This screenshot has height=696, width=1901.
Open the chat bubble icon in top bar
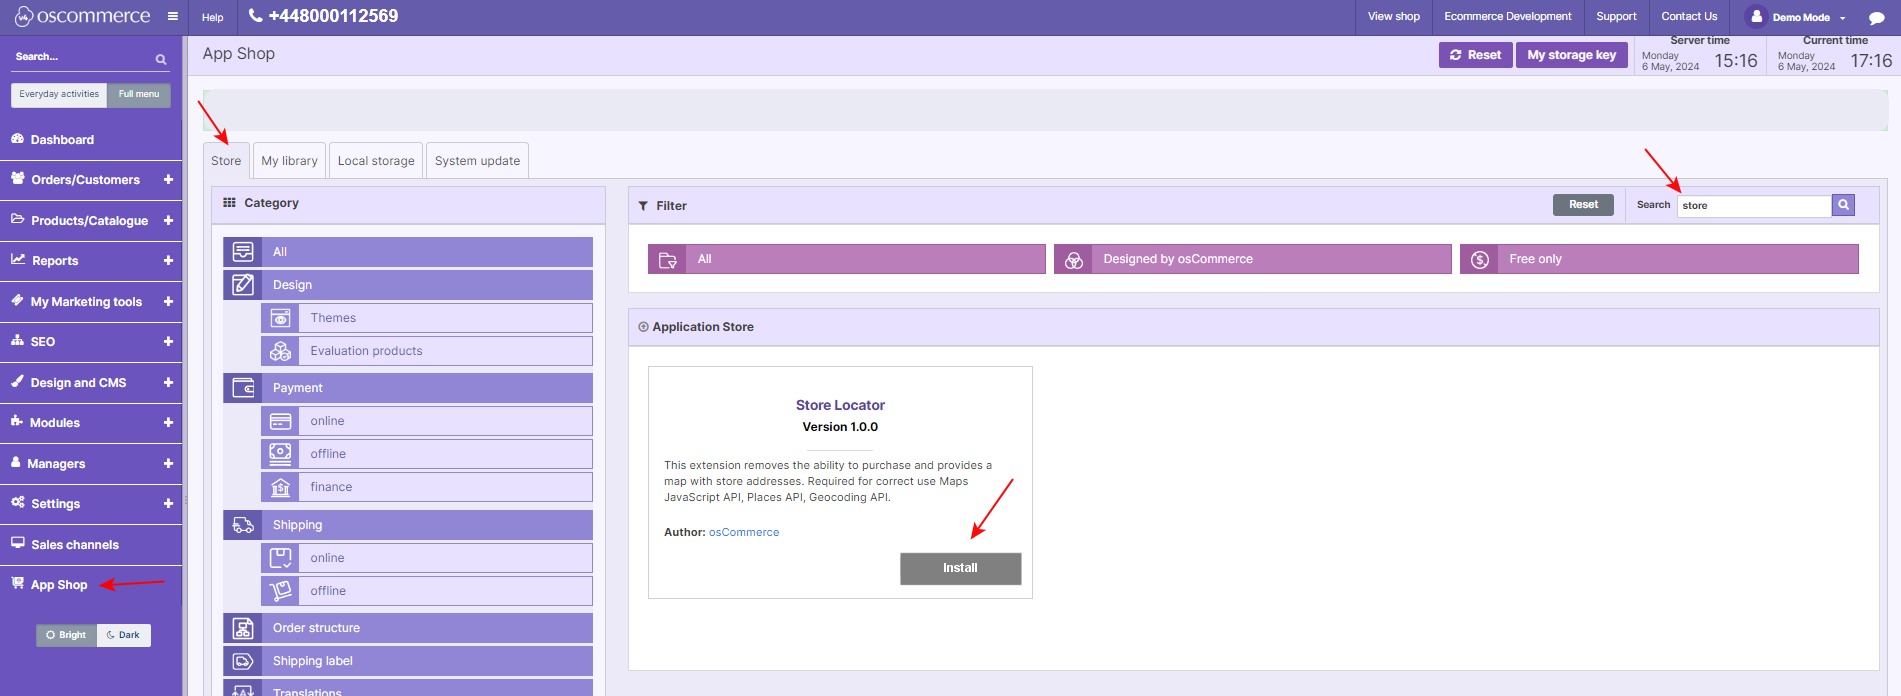click(x=1877, y=17)
